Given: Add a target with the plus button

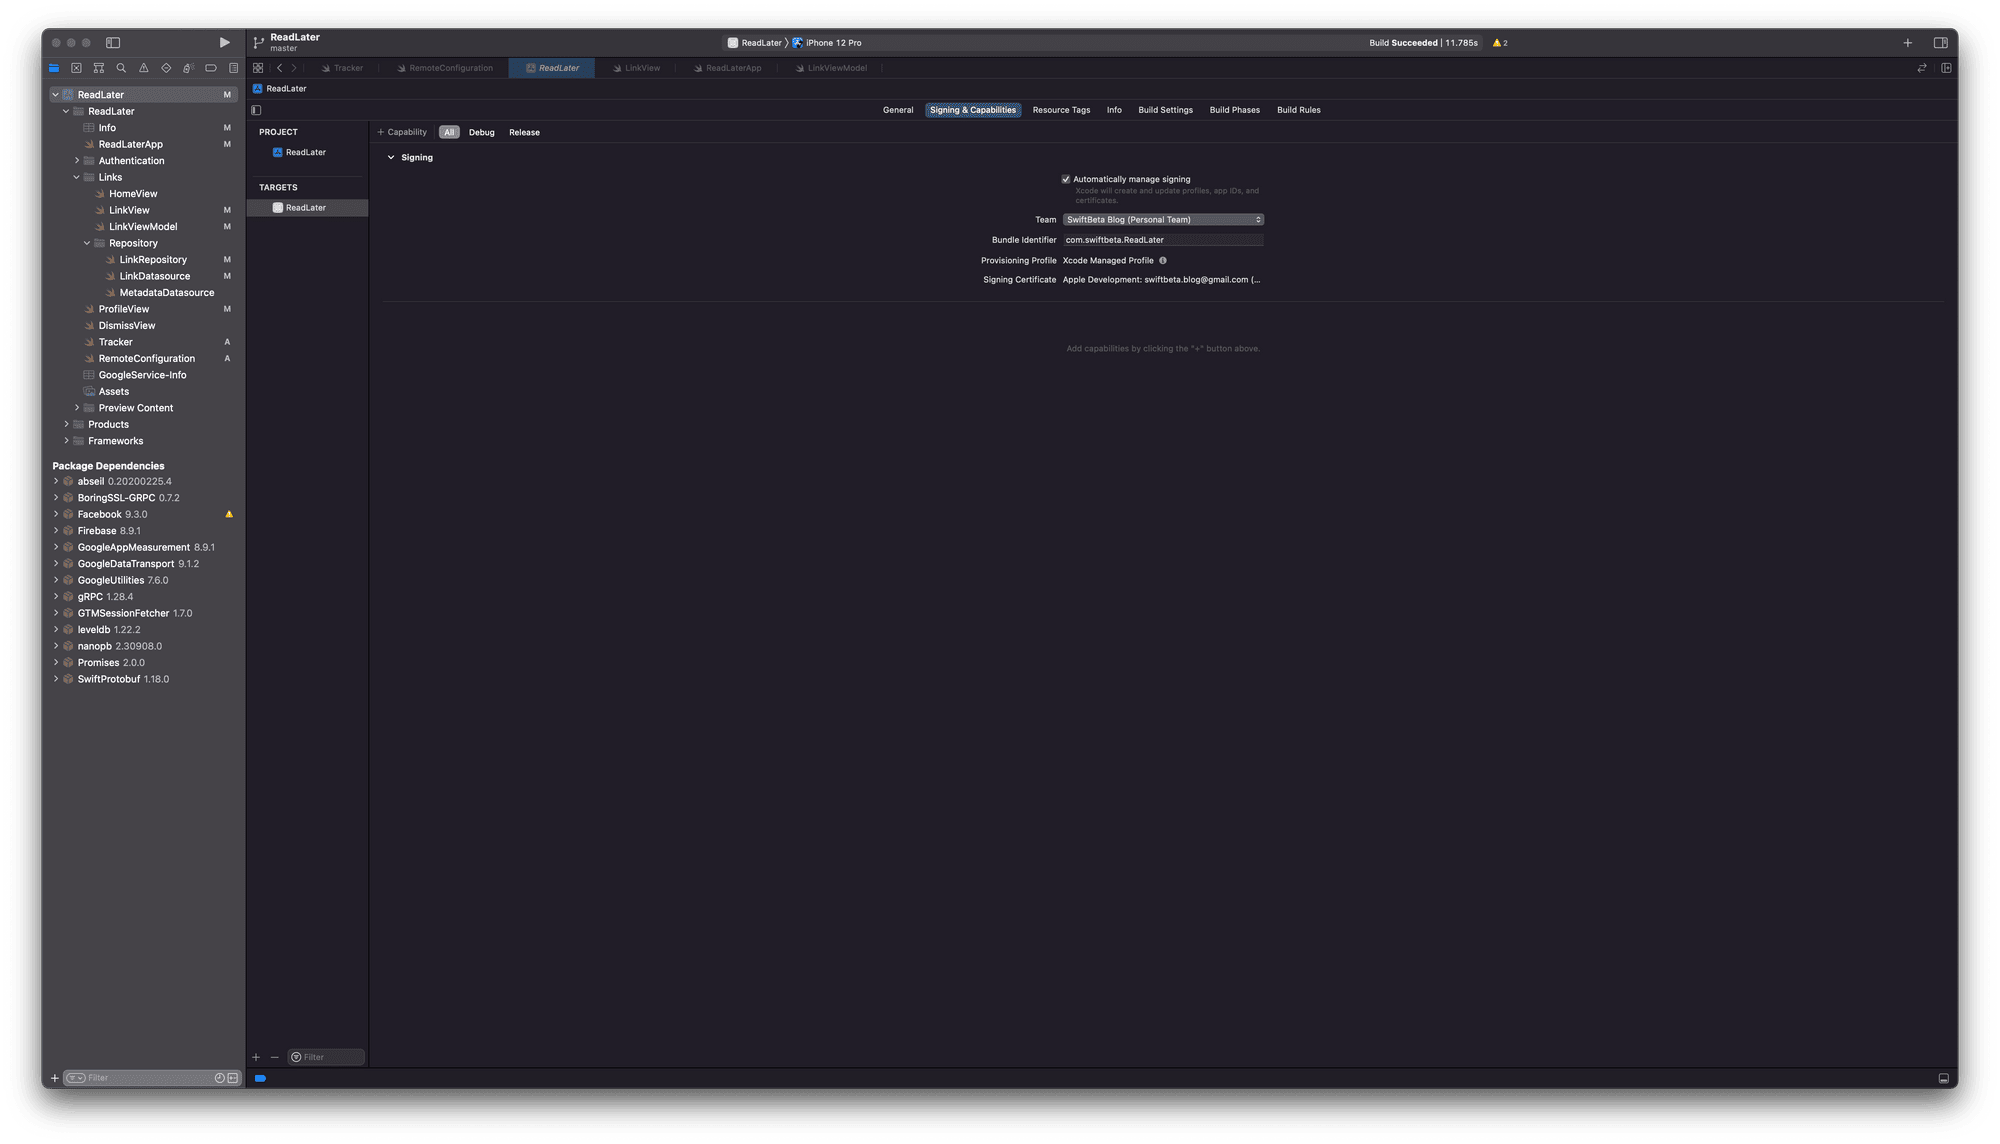Looking at the screenshot, I should 256,1057.
